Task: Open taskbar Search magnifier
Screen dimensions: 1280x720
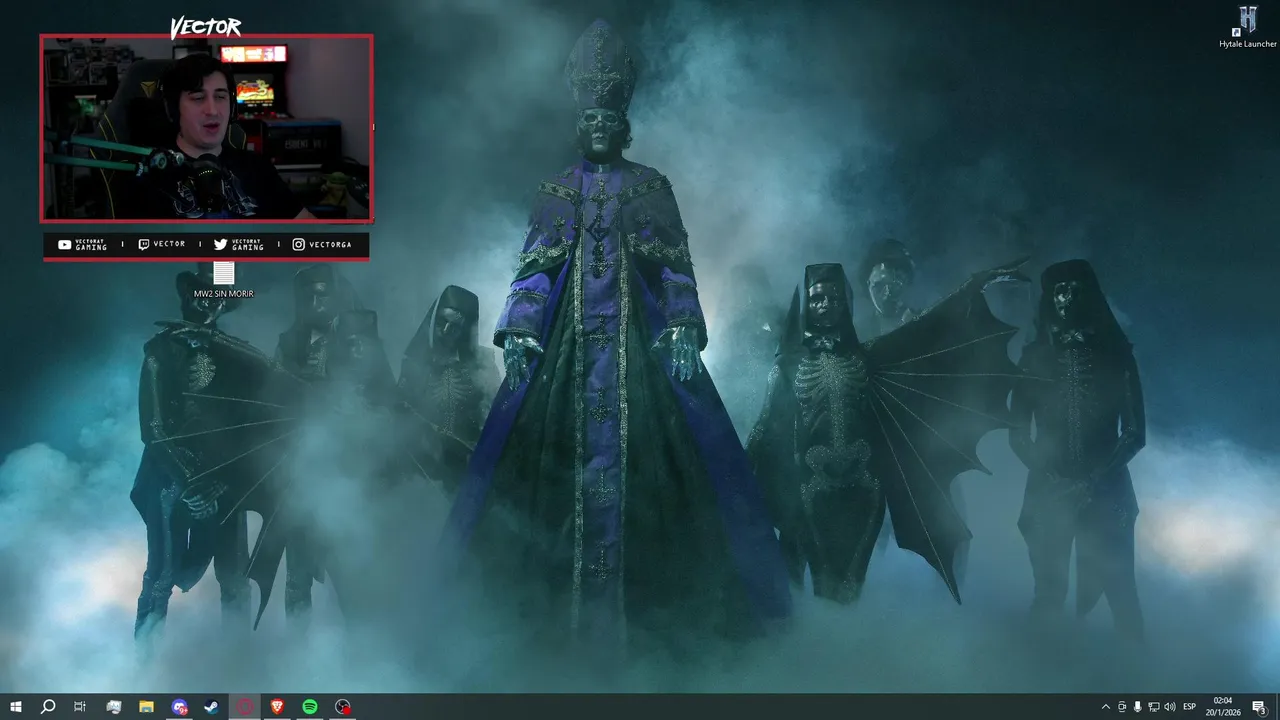Action: [x=48, y=707]
